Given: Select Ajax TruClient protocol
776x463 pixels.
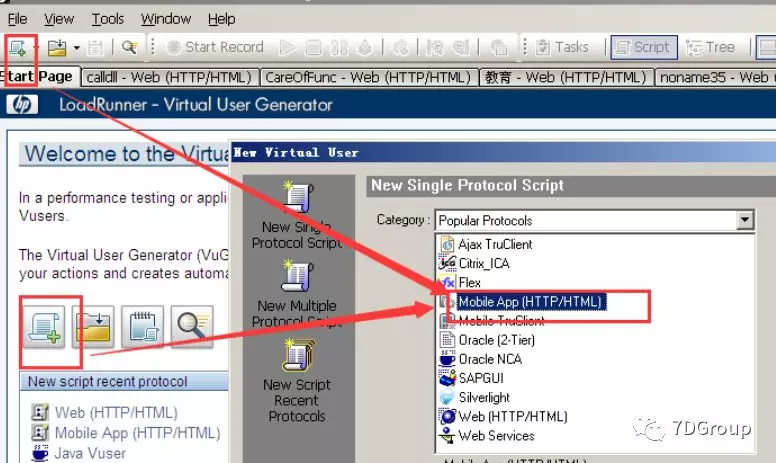Looking at the screenshot, I should [x=495, y=244].
